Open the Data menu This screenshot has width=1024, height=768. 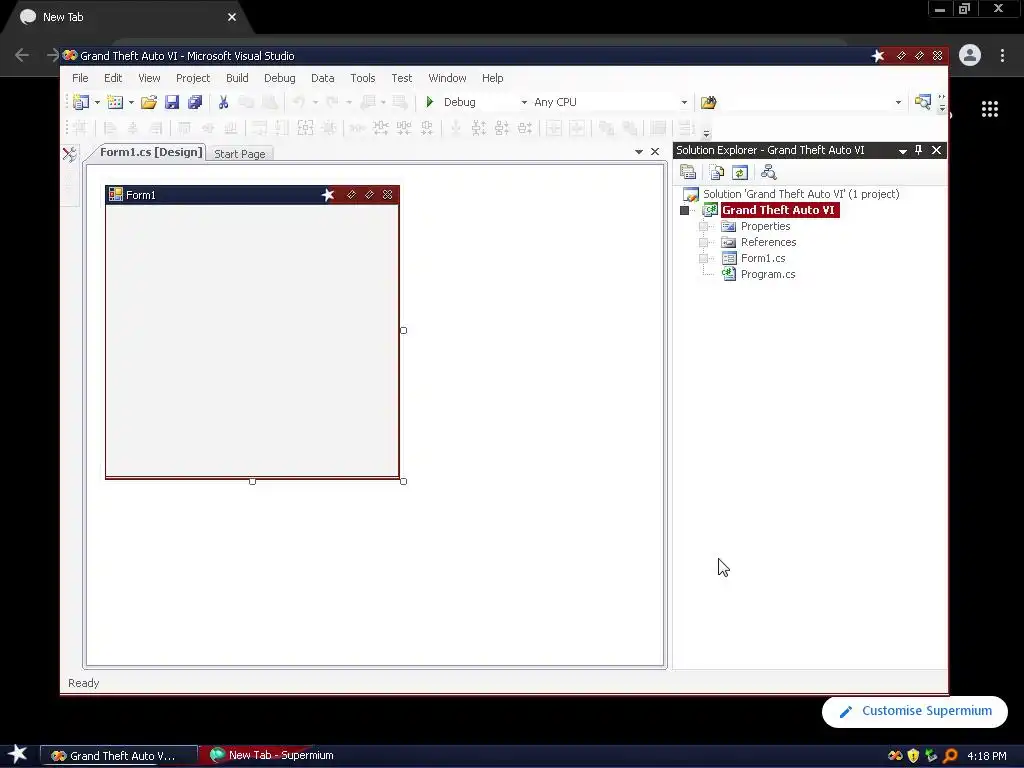coord(323,78)
